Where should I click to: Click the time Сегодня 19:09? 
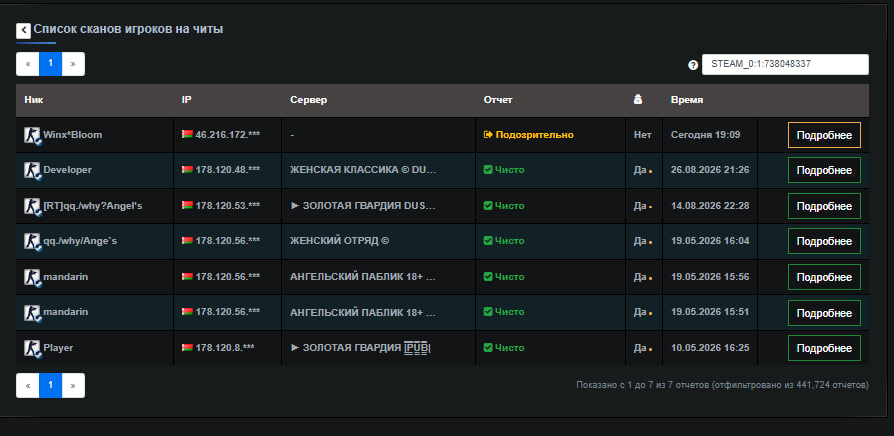pos(705,135)
